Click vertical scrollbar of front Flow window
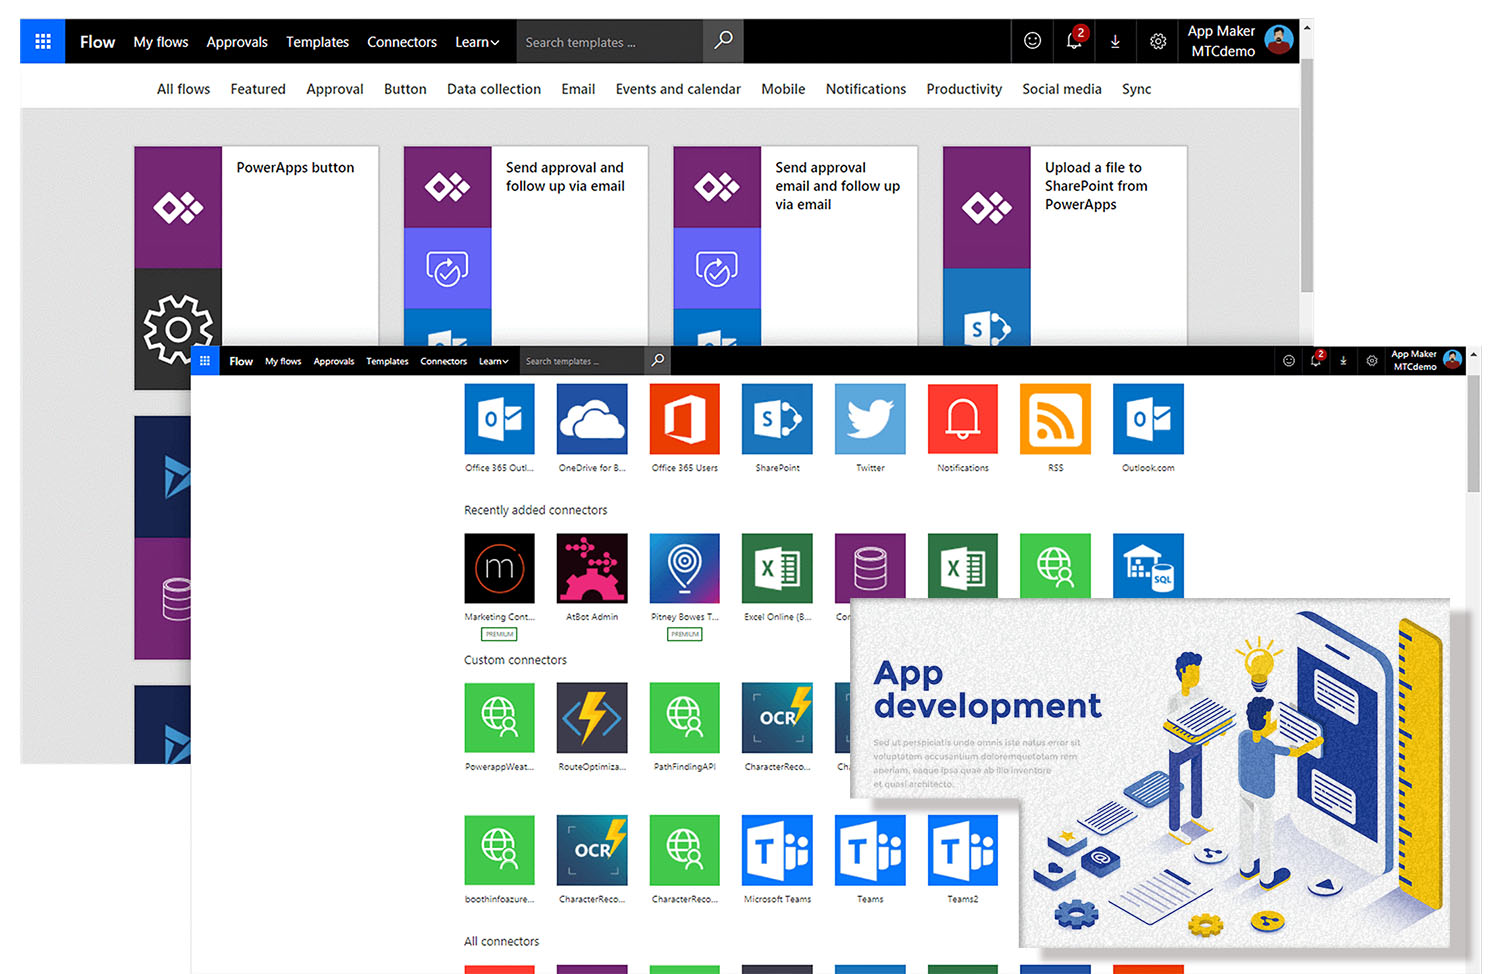1500x974 pixels. (x=1473, y=434)
